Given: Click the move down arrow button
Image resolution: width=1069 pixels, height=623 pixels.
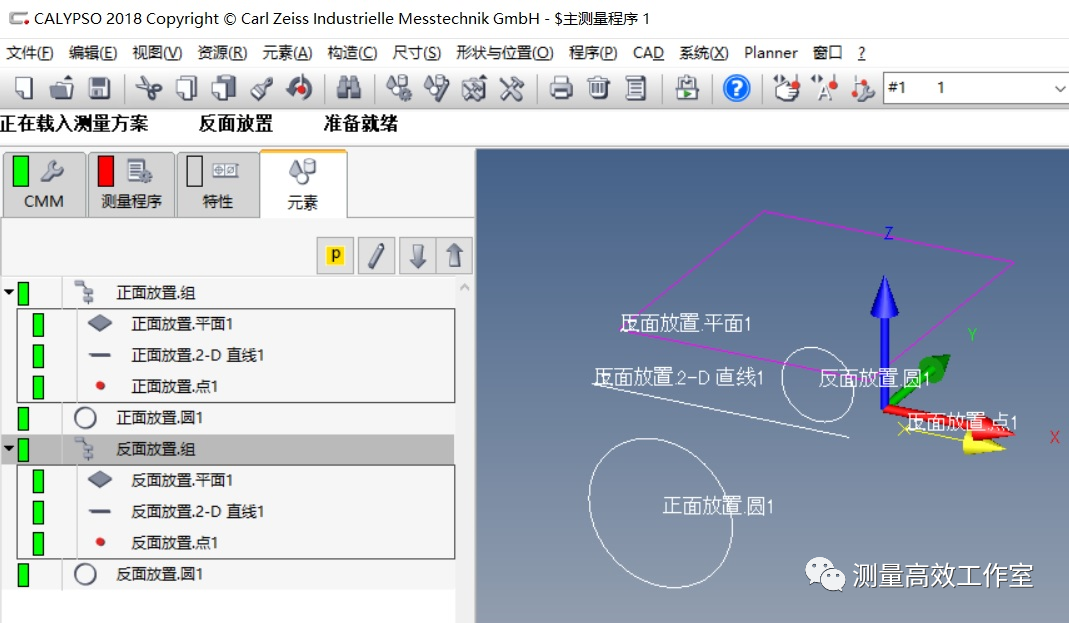Looking at the screenshot, I should [x=417, y=256].
